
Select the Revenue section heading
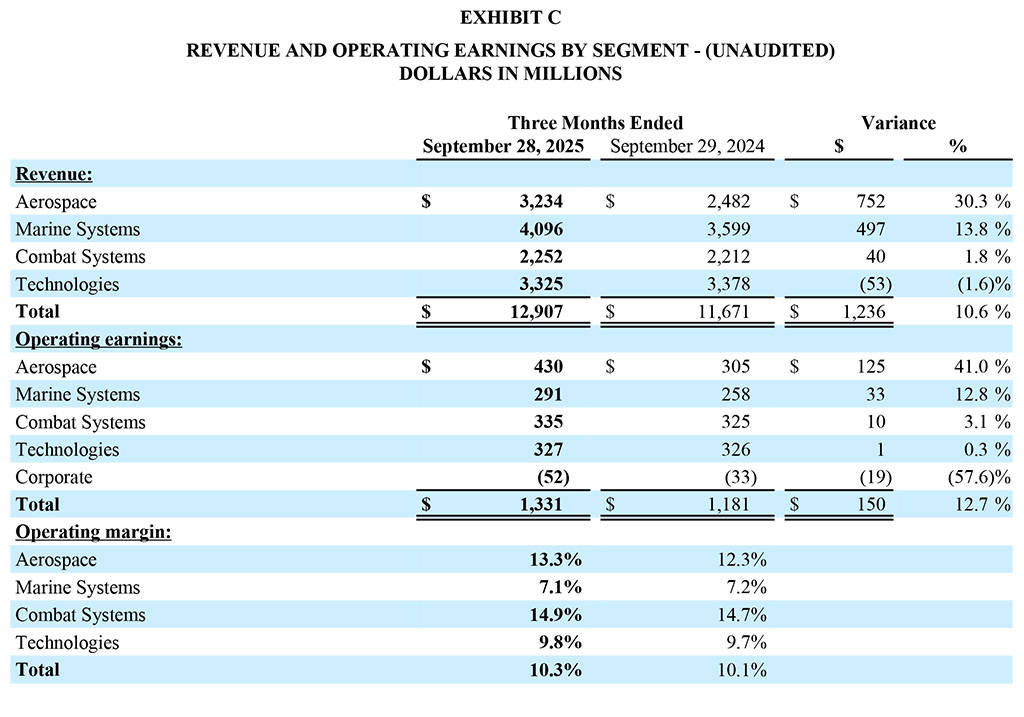[54, 174]
